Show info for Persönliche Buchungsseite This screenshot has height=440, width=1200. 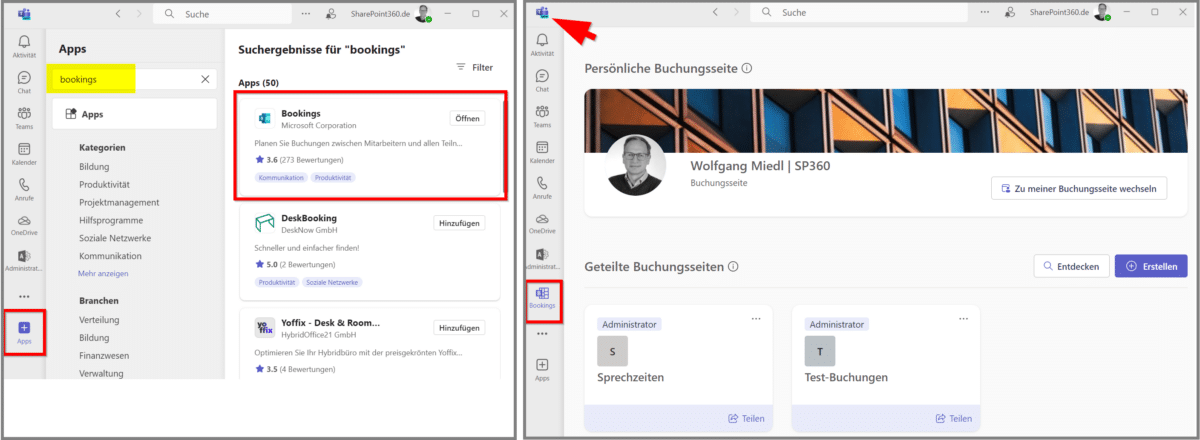pos(747,69)
